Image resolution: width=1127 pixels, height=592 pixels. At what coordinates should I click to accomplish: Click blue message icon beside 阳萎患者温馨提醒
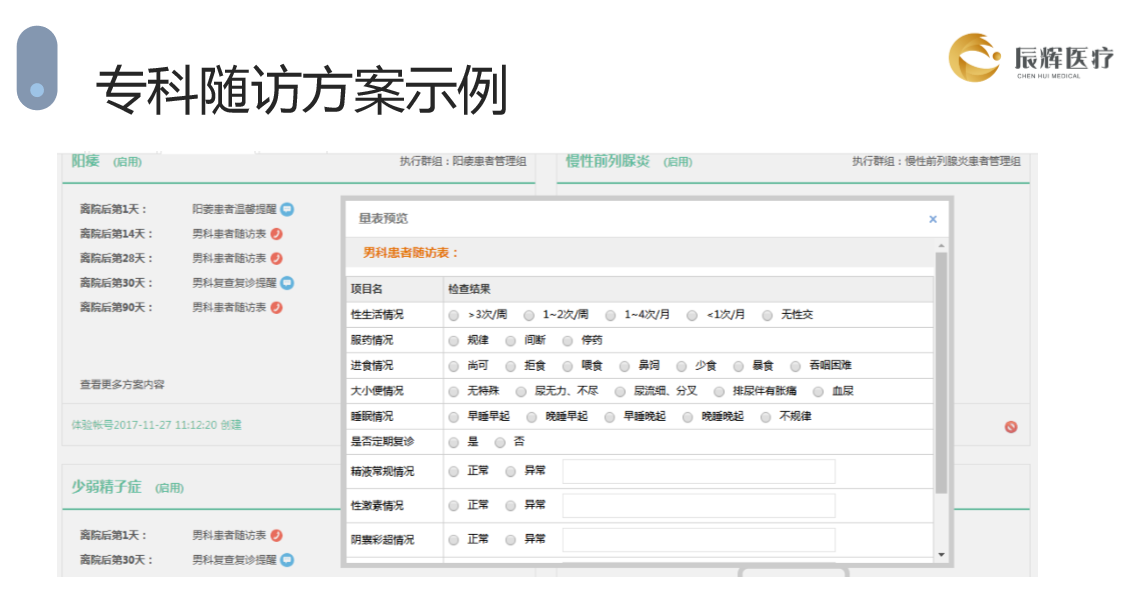coord(287,209)
